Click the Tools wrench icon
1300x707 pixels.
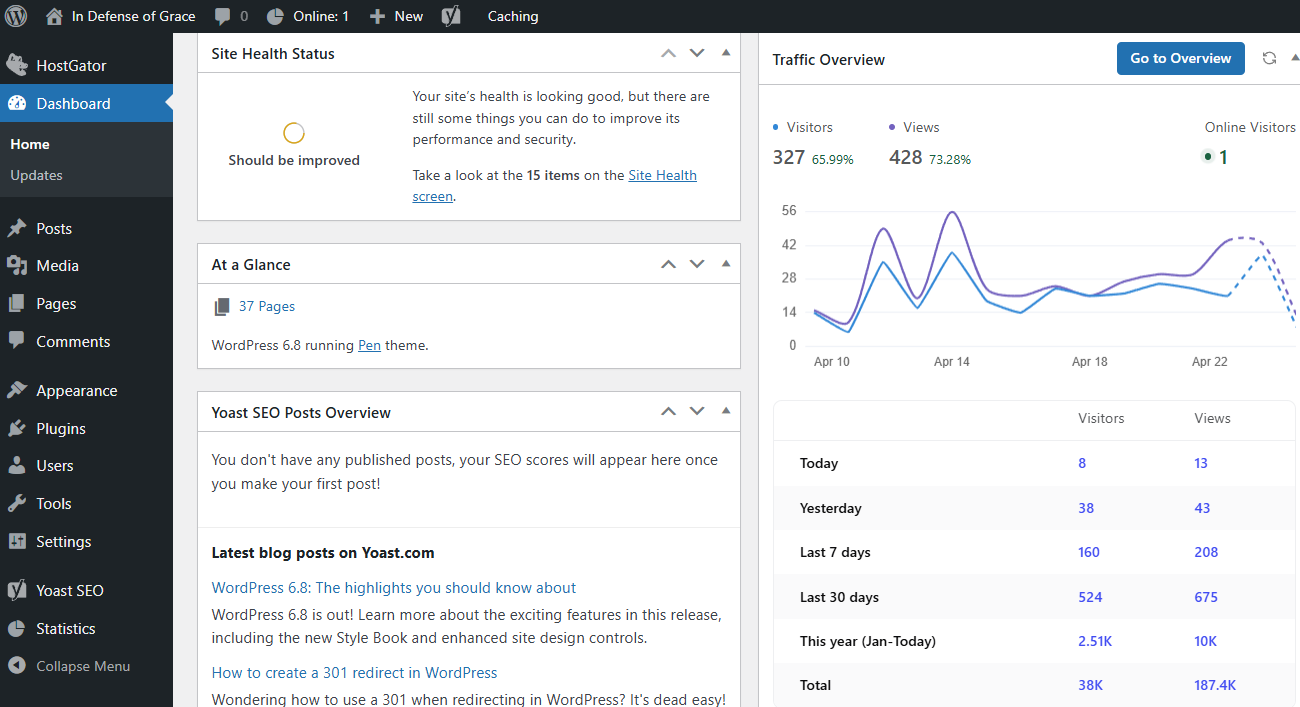coord(16,504)
